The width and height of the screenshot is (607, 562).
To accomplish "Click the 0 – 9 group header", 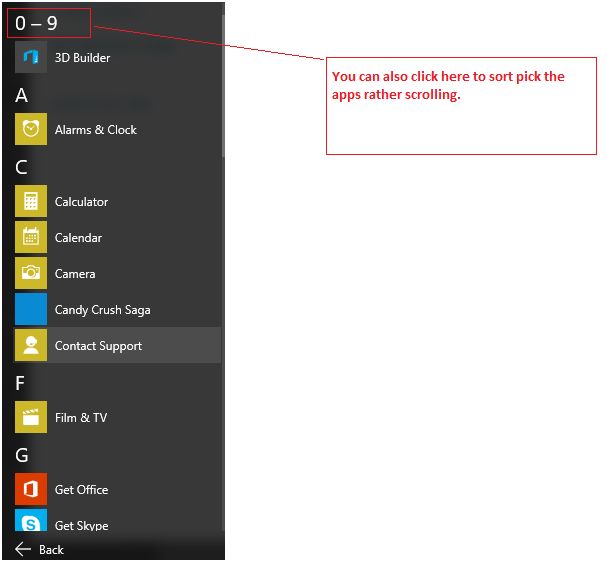I will 36,23.
